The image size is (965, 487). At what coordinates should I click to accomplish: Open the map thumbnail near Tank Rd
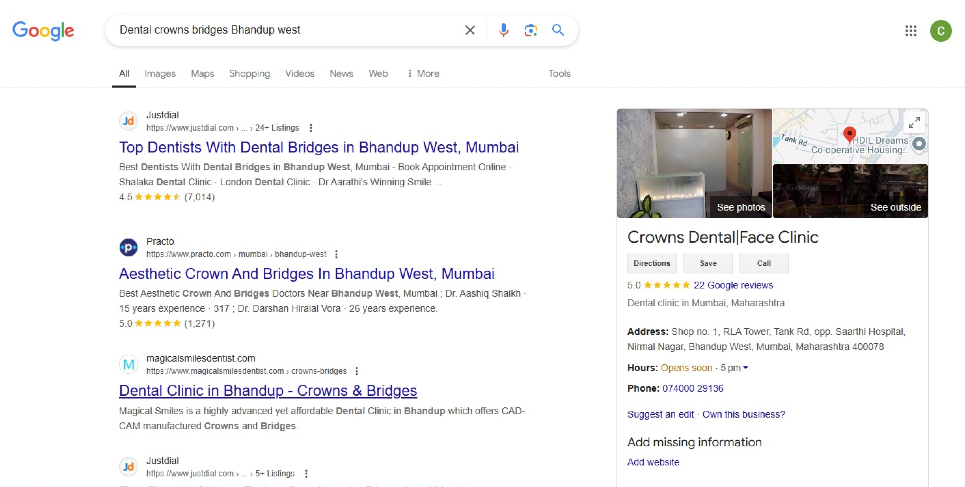[850, 136]
